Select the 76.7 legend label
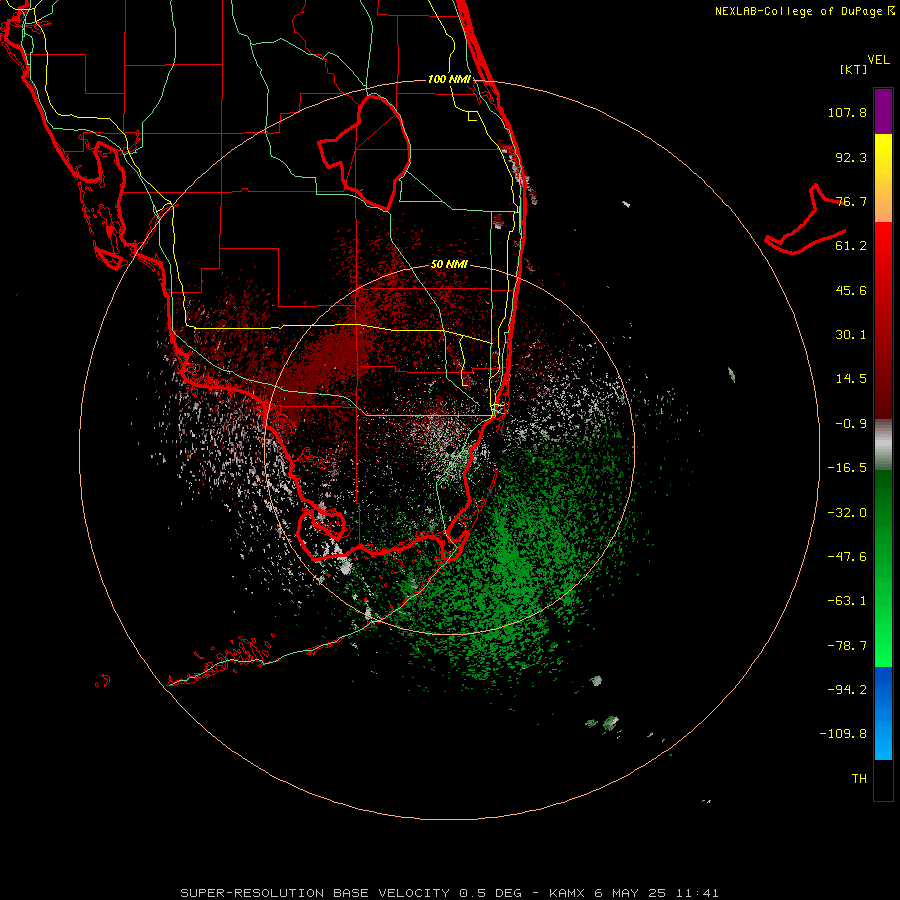This screenshot has height=900, width=900. (x=851, y=201)
